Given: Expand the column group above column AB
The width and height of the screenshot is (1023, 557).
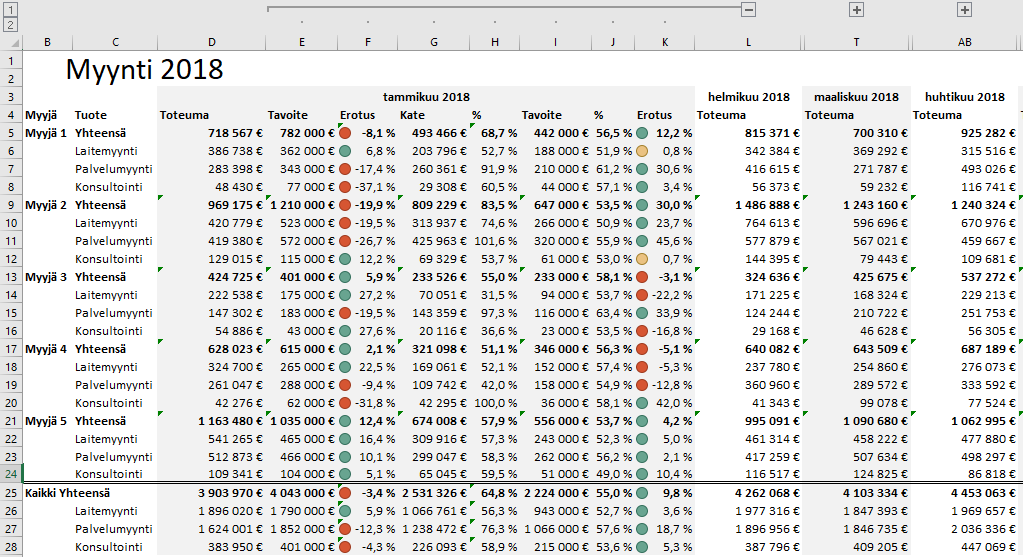Looking at the screenshot, I should point(964,9).
